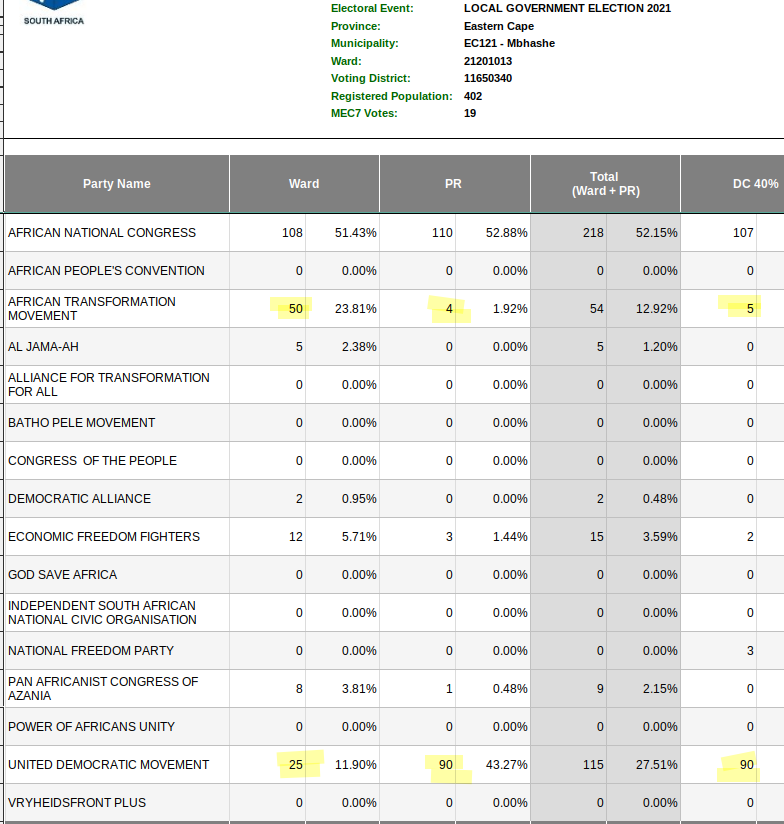Viewport: 784px width, 824px height.
Task: Select ECONOMIC FREEDOM FIGHTERS party name
Action: [x=104, y=537]
